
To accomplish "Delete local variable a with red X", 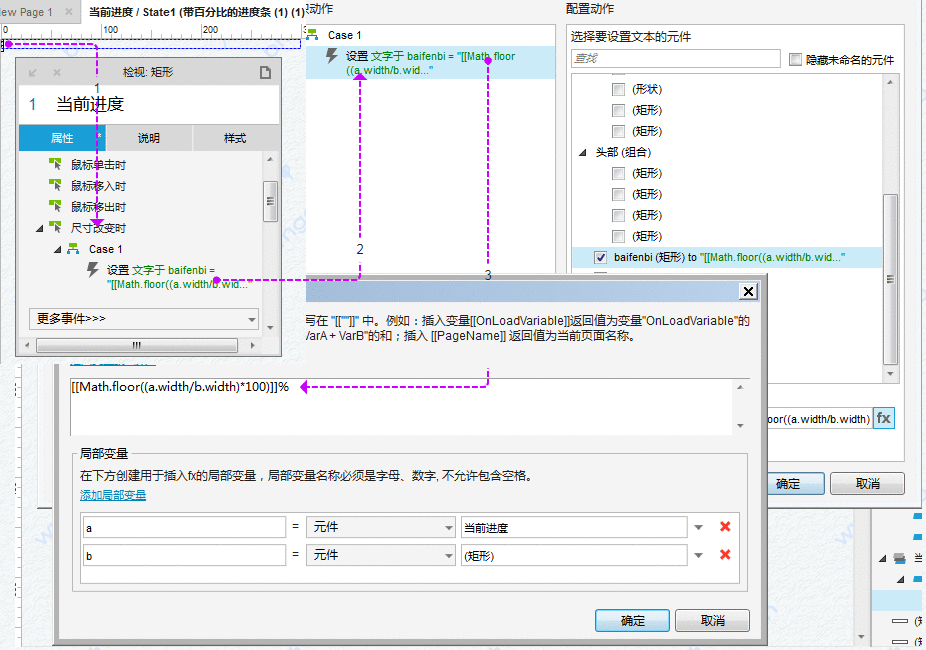I will coord(725,527).
